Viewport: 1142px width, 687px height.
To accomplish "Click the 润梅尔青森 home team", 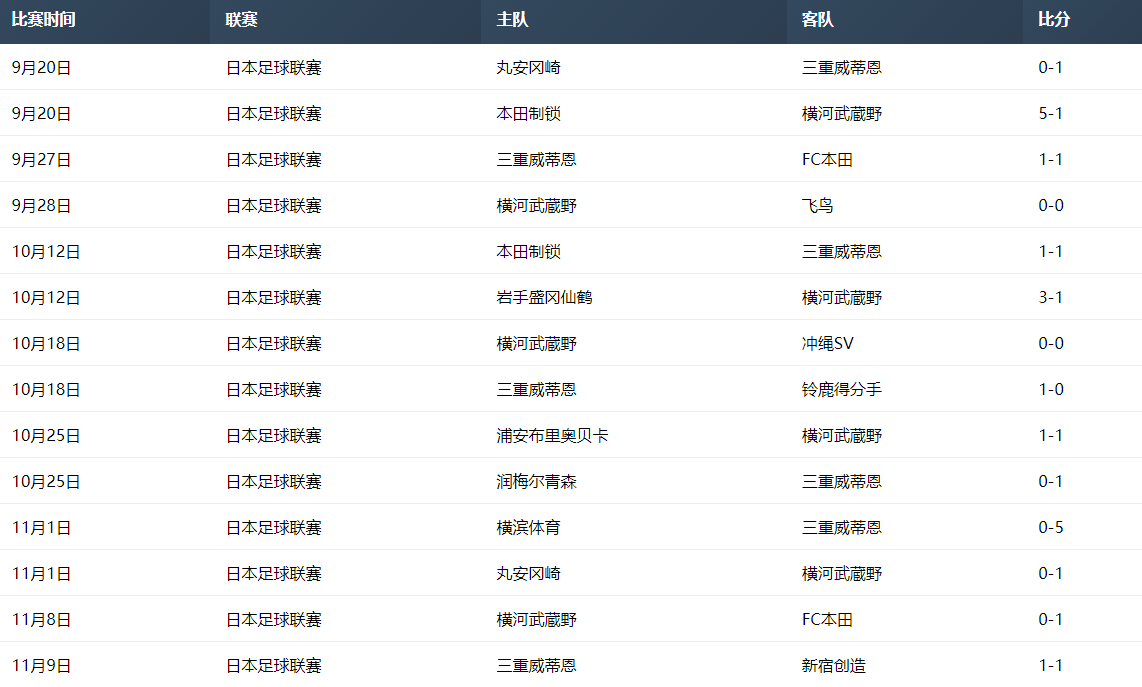I will [x=536, y=482].
